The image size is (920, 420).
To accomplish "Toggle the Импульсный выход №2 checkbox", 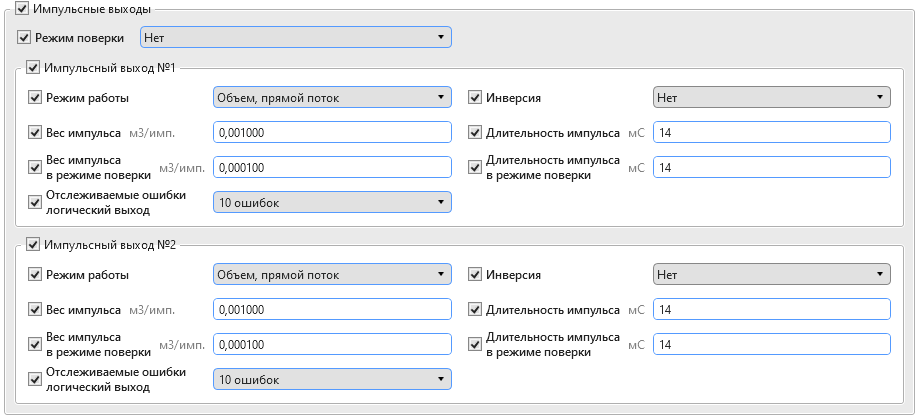I will point(33,245).
